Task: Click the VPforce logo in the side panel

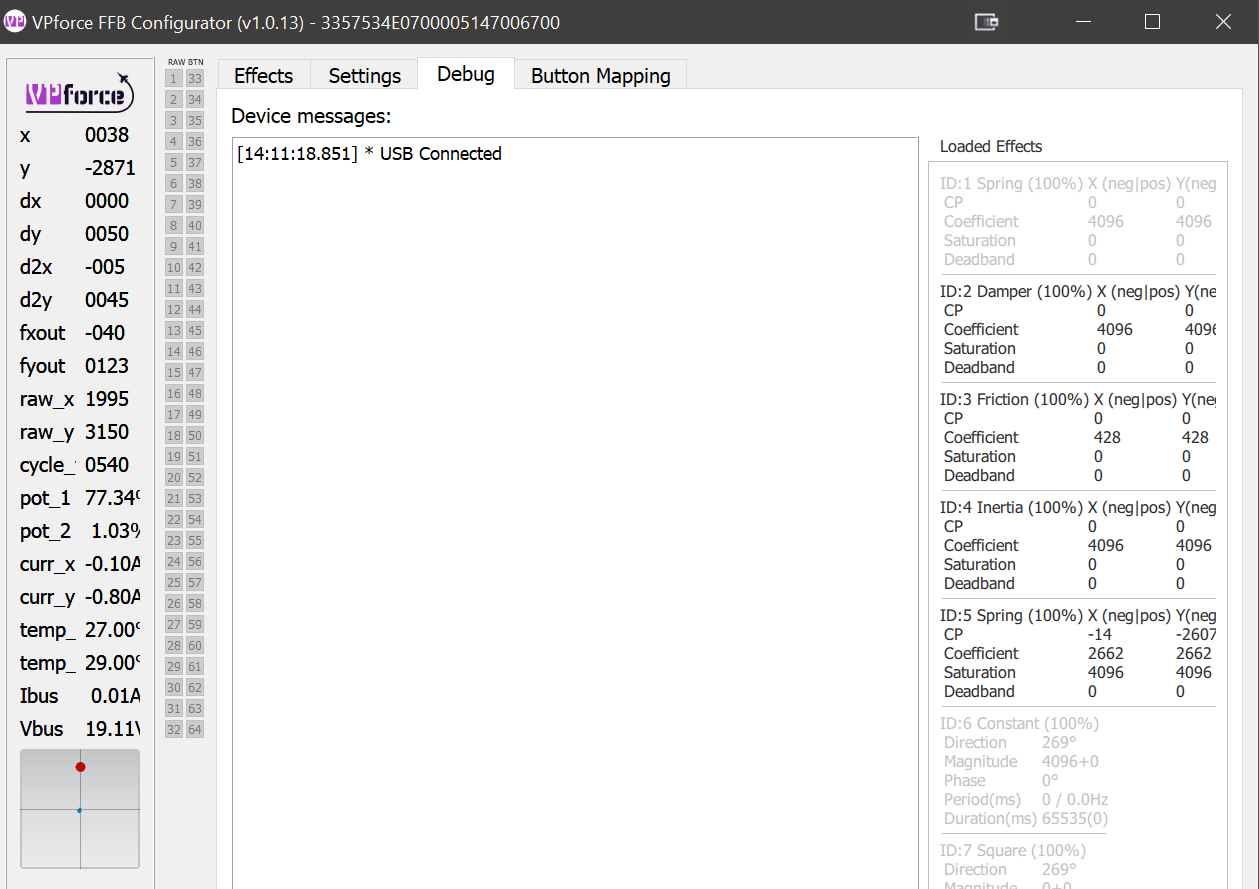Action: (x=79, y=93)
